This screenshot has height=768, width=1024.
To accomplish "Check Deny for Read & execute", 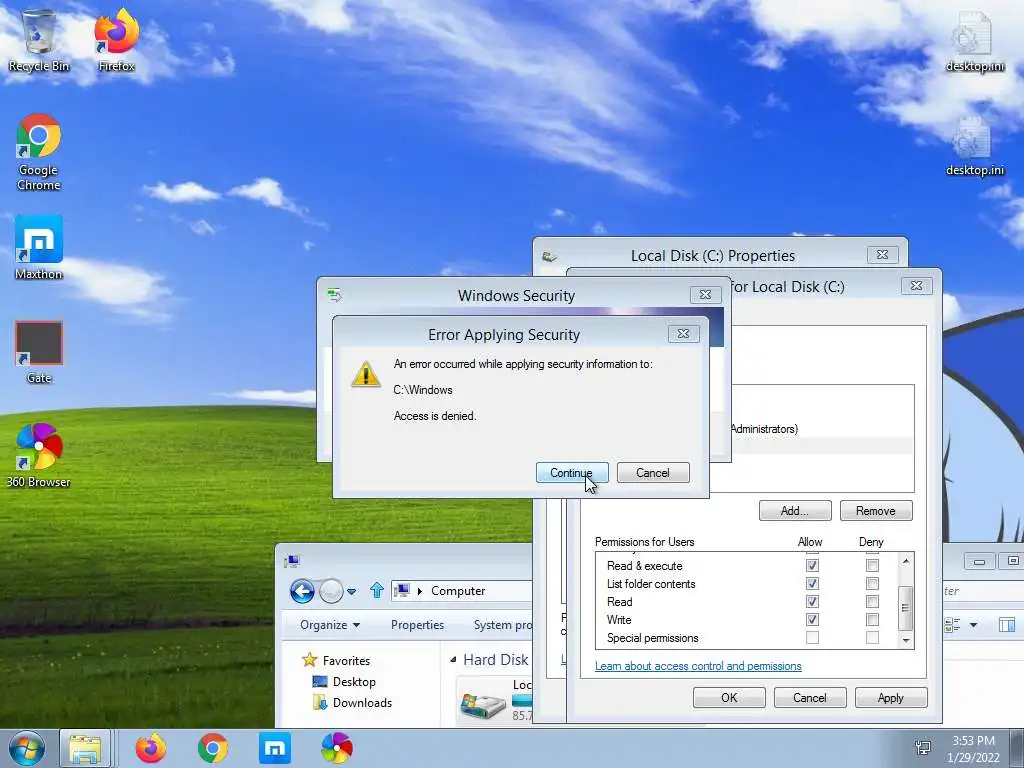I will point(872,566).
